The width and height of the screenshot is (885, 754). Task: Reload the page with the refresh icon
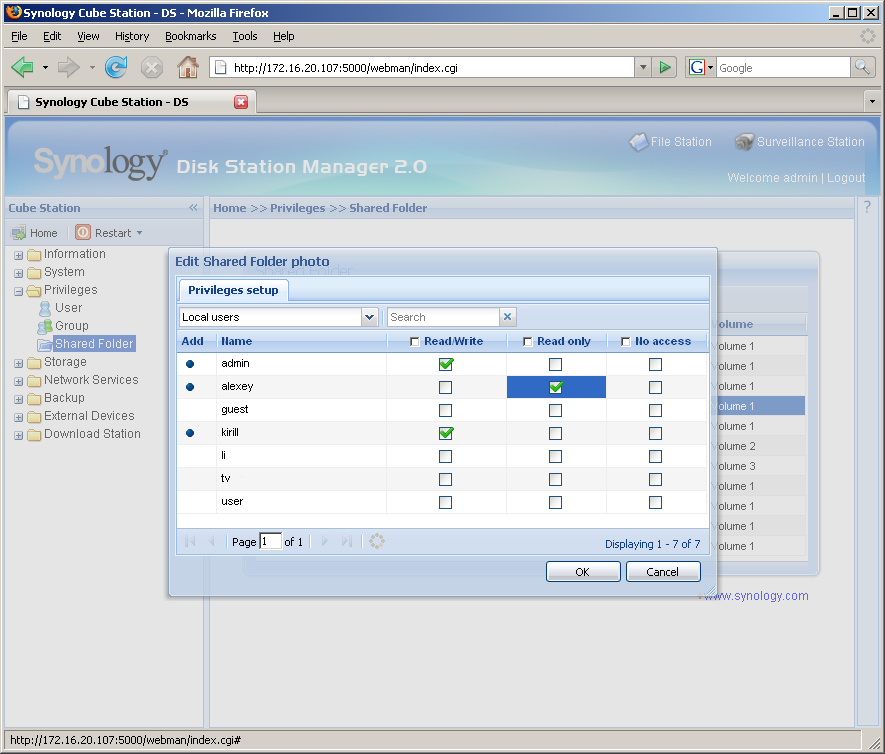[x=116, y=68]
